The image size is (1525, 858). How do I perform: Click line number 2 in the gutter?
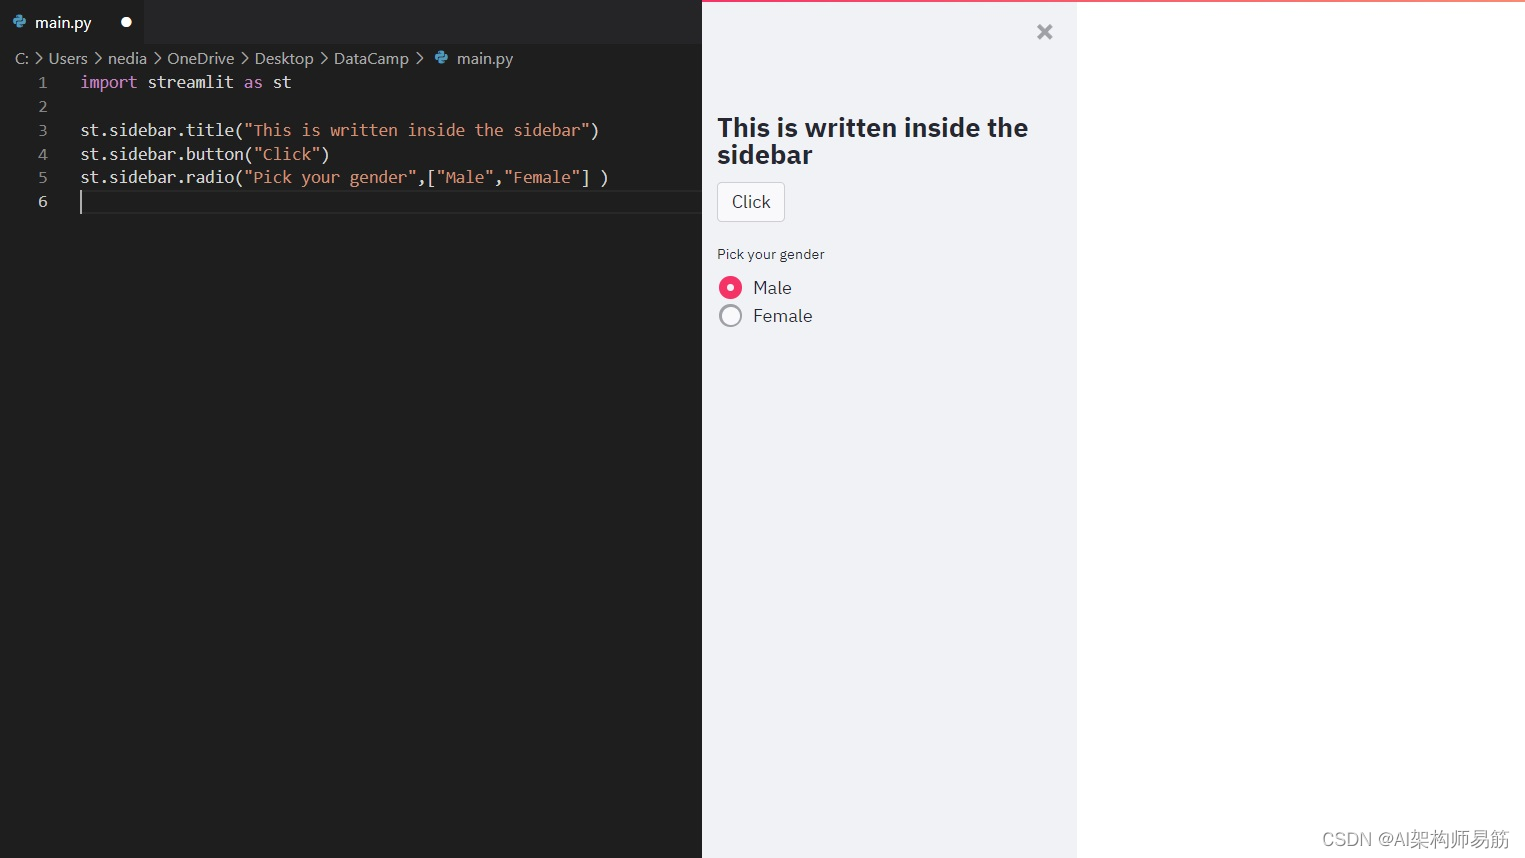[x=43, y=107]
